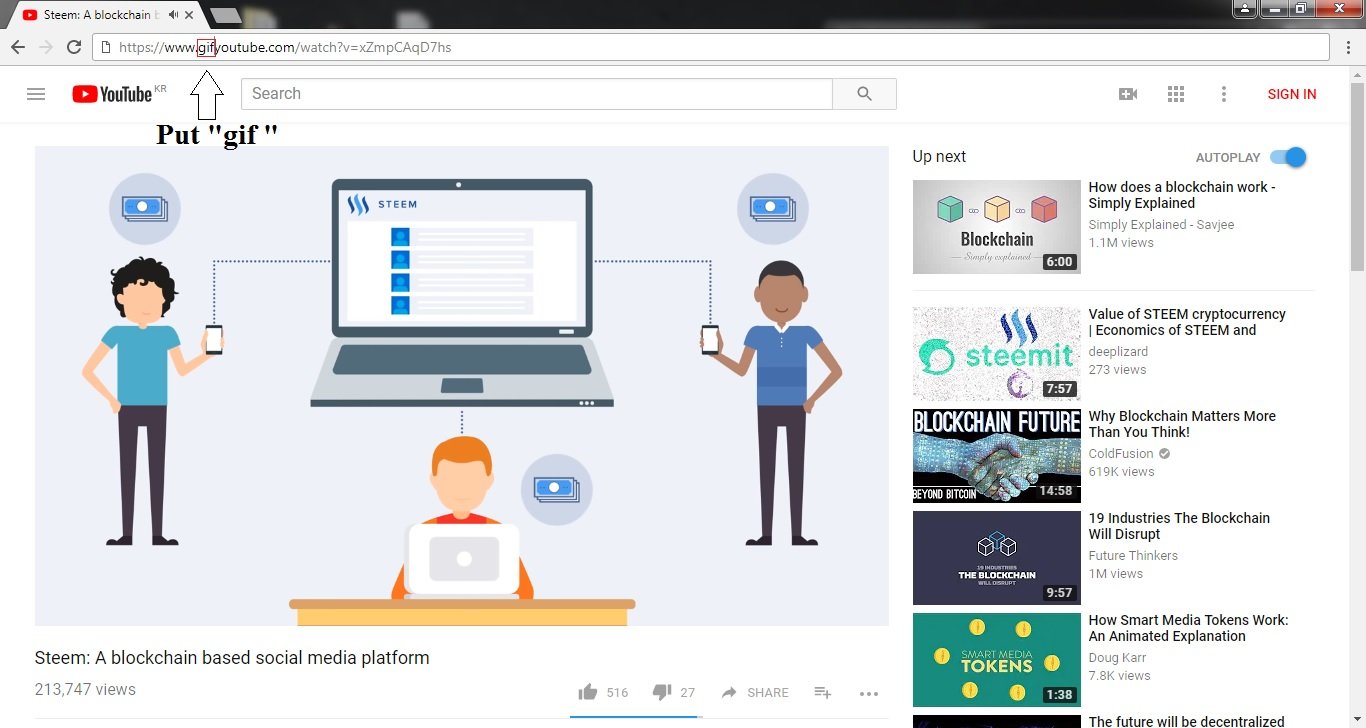Open '19 Industries' video thumbnail
The height and width of the screenshot is (728, 1366).
[997, 558]
